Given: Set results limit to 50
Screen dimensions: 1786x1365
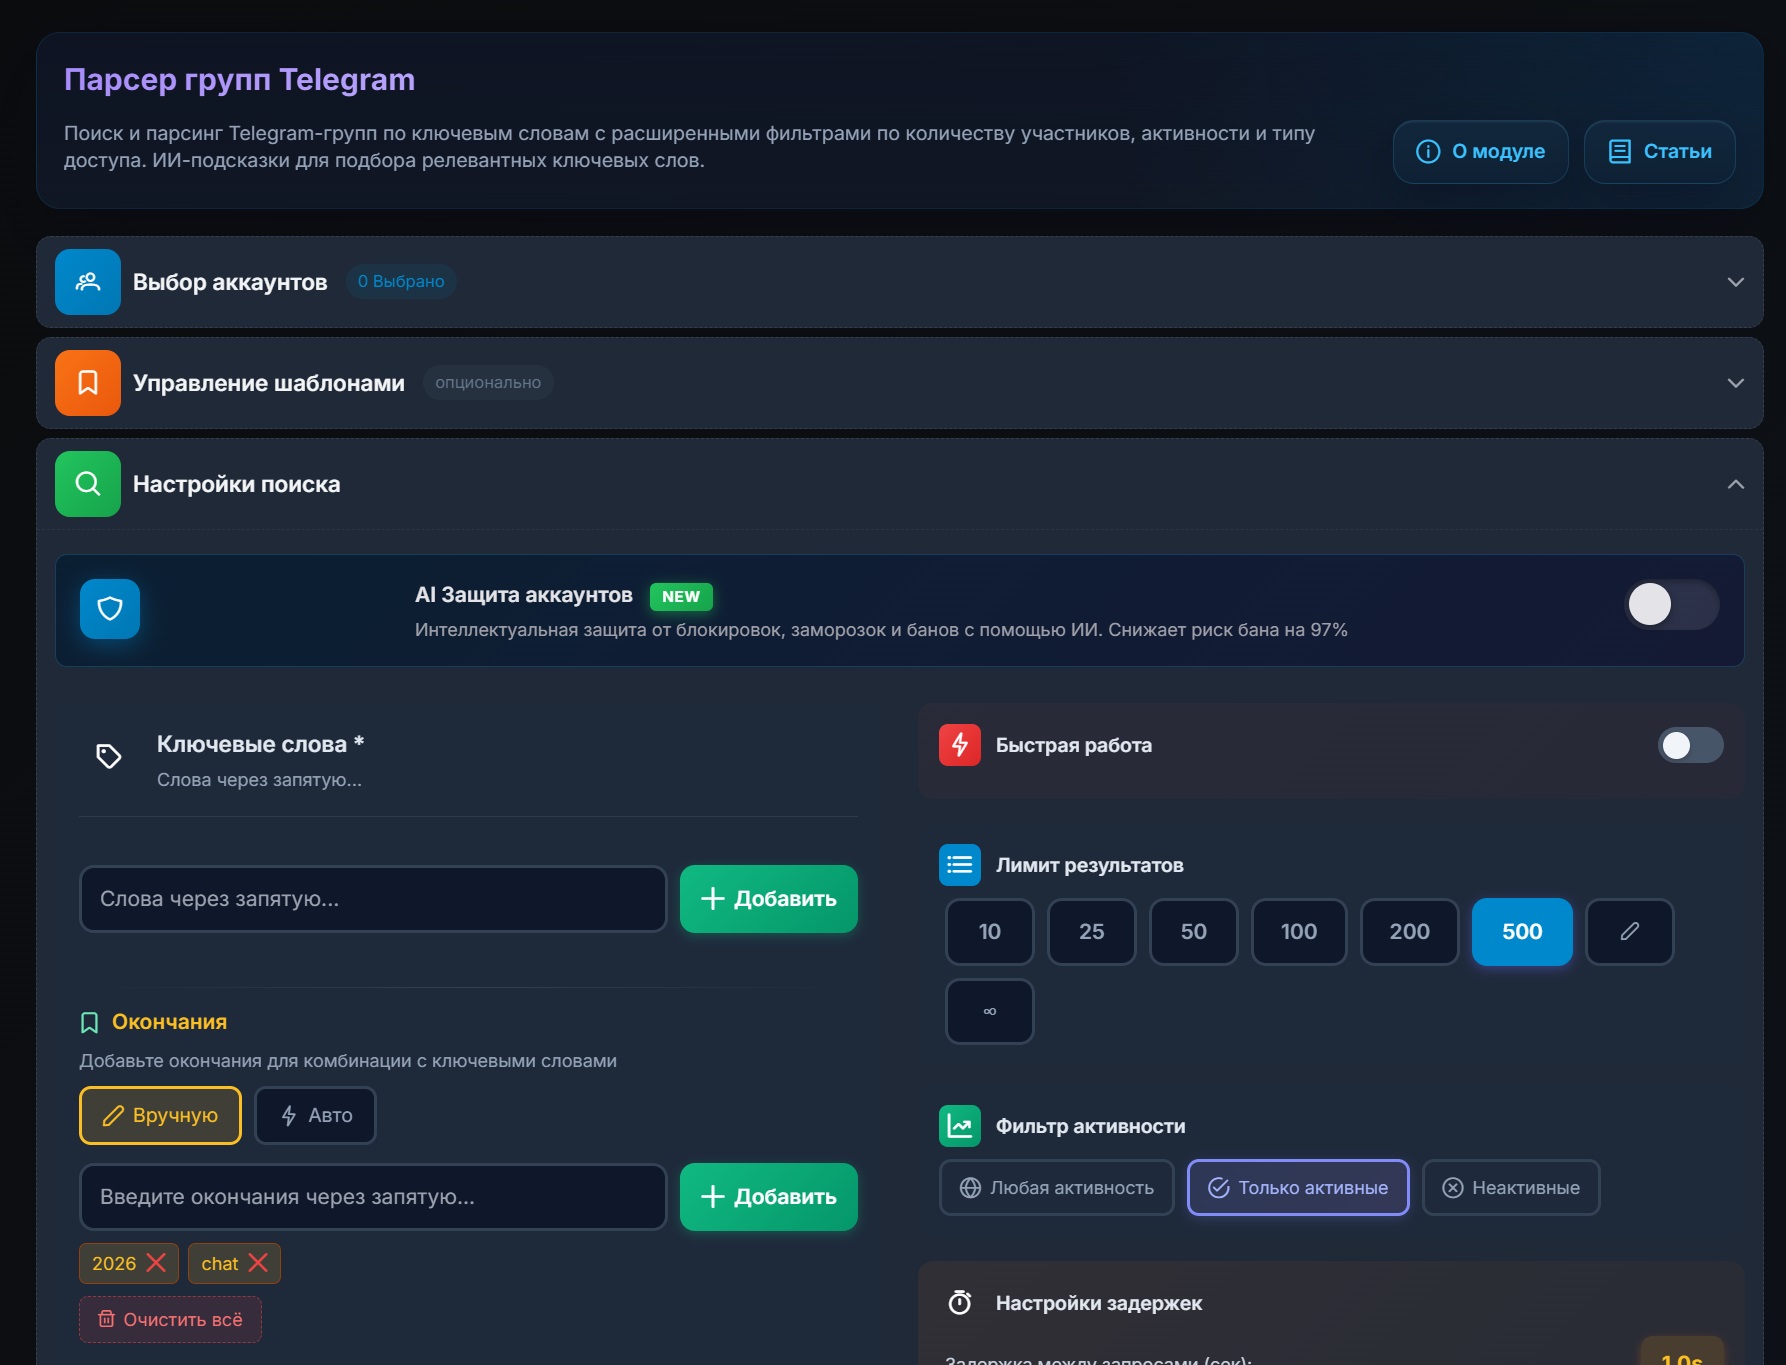Looking at the screenshot, I should pyautogui.click(x=1194, y=932).
